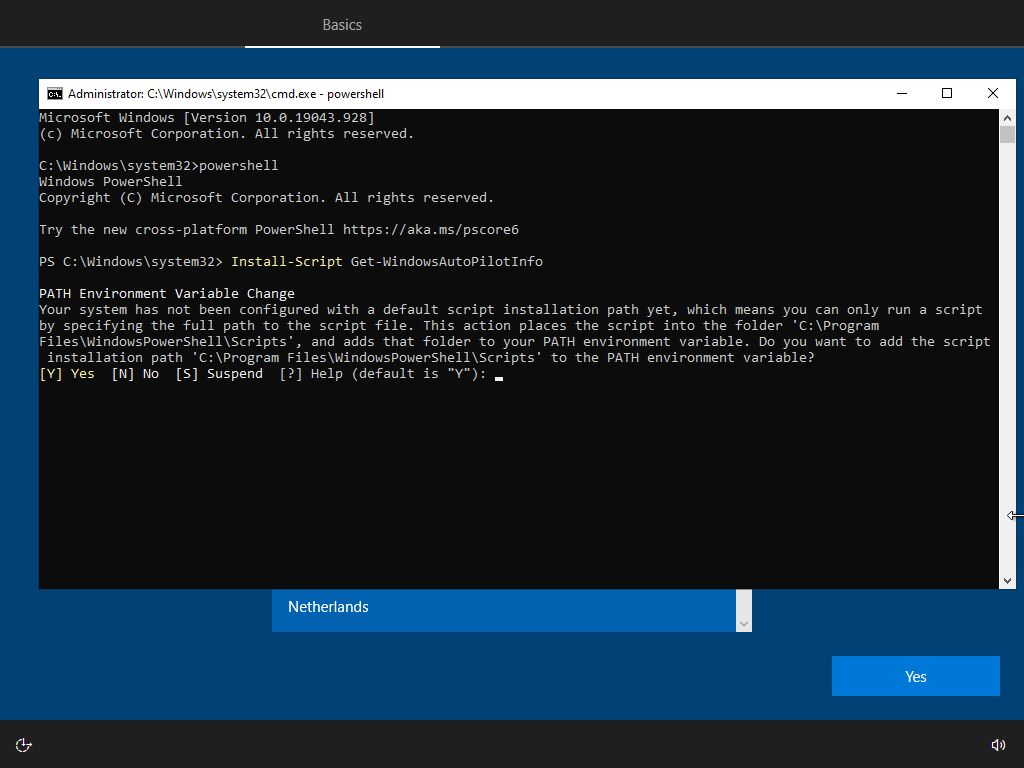Click the cmd.exe icon in the title bar
Image resolution: width=1024 pixels, height=768 pixels.
pyautogui.click(x=55, y=94)
